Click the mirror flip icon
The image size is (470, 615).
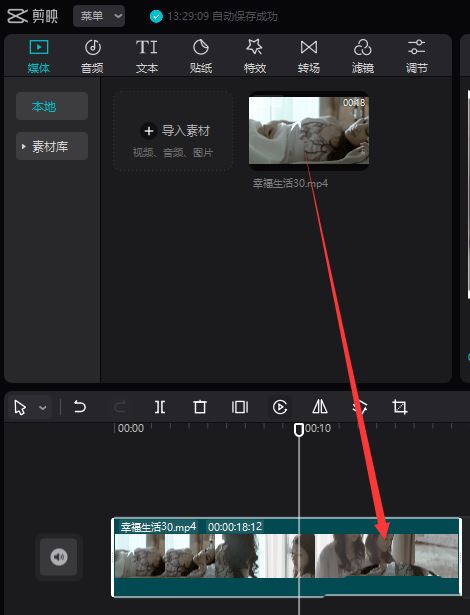coord(320,407)
